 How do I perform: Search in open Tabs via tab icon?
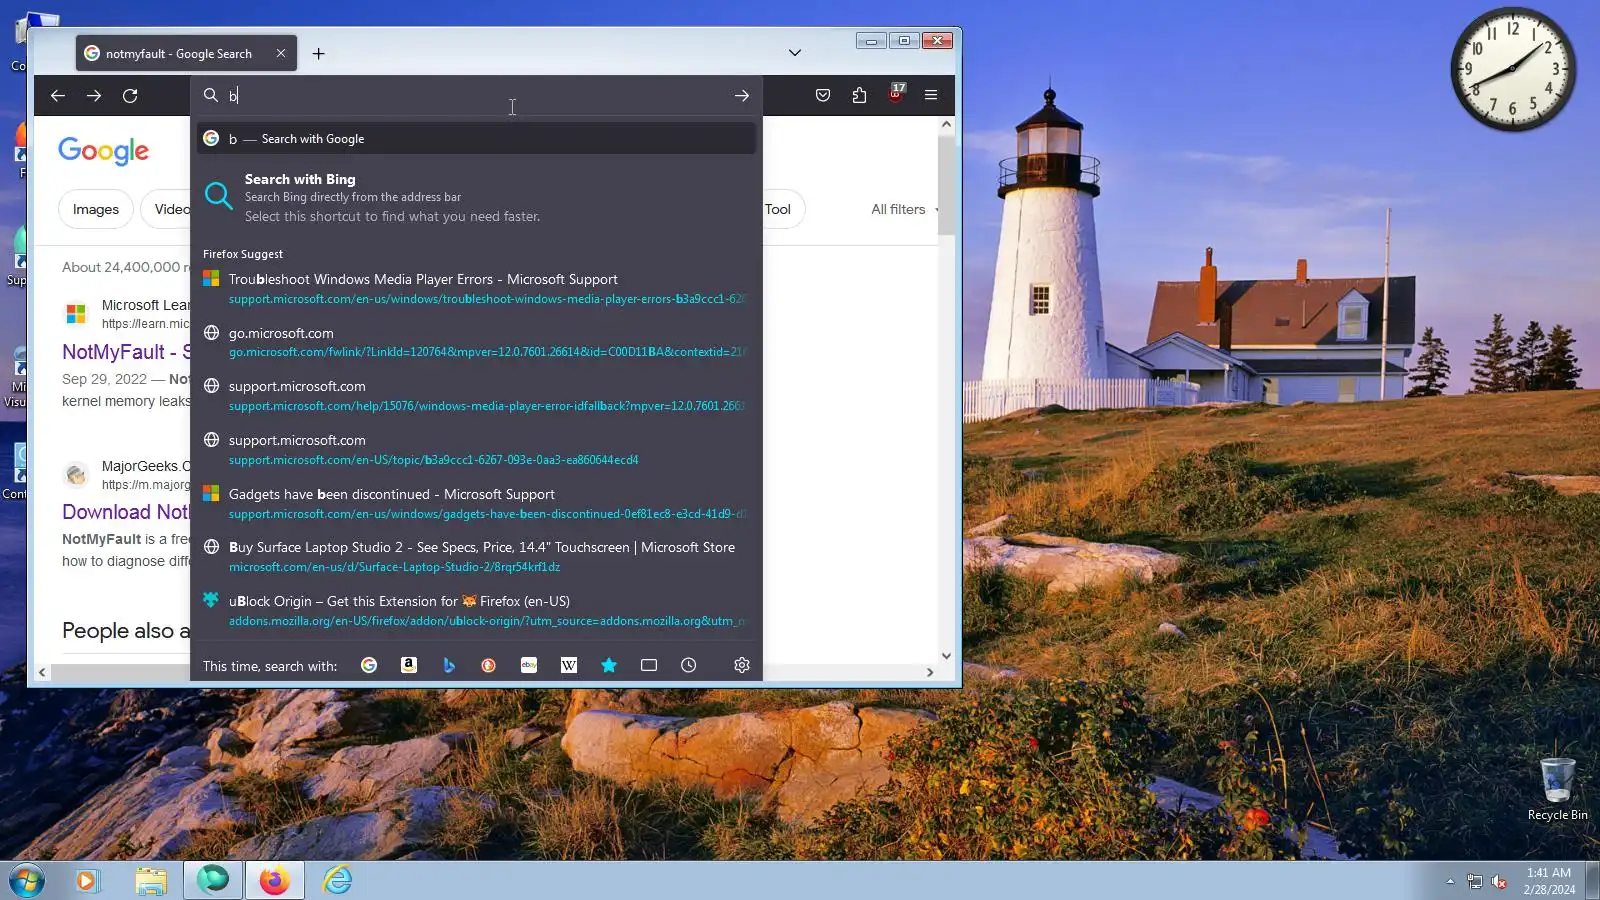point(649,666)
